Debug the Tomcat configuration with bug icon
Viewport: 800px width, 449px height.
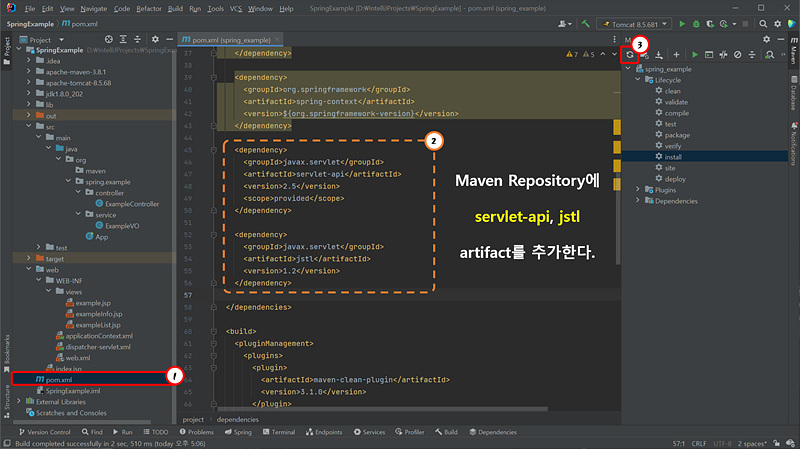coord(696,24)
